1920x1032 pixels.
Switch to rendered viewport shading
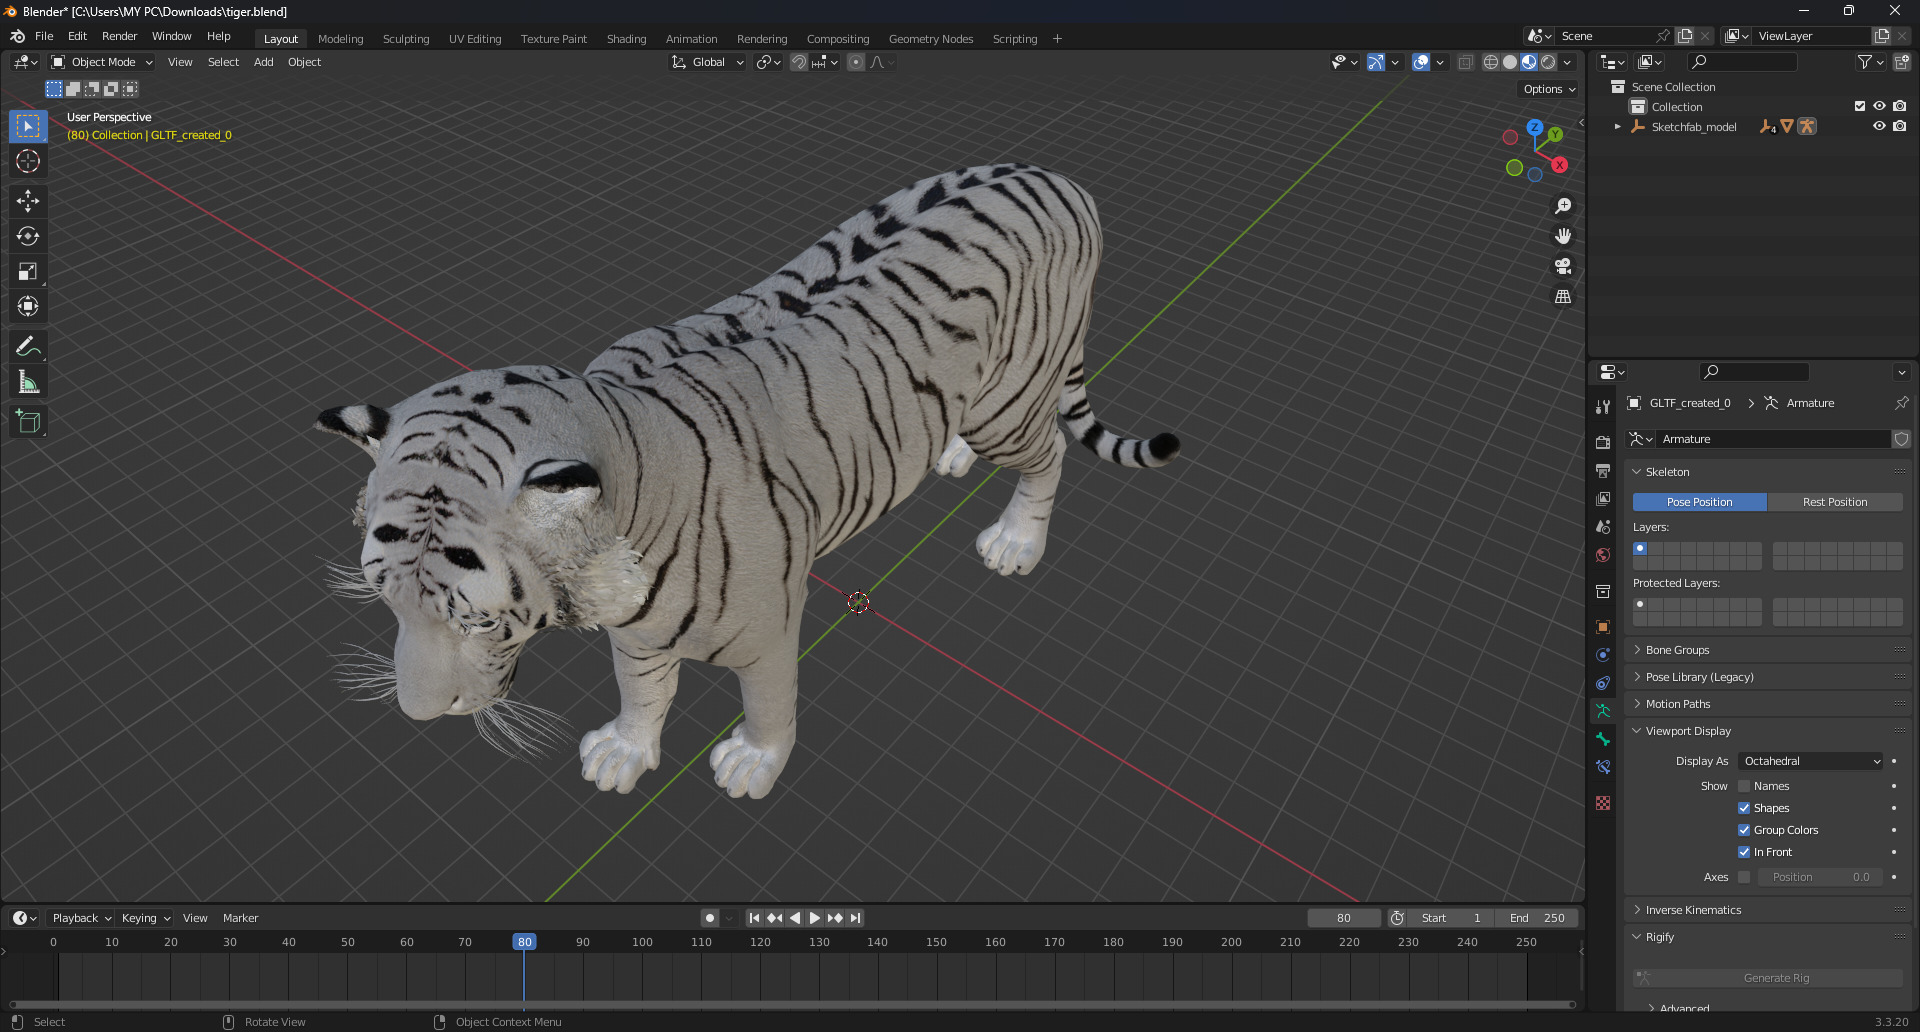coord(1548,62)
